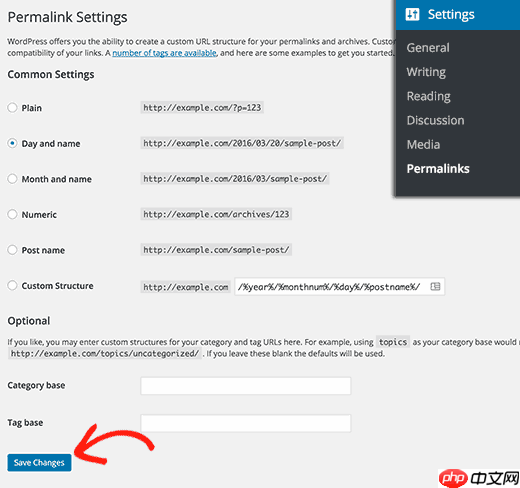Select the Day and name option
This screenshot has height=488, width=520.
click(x=12, y=143)
